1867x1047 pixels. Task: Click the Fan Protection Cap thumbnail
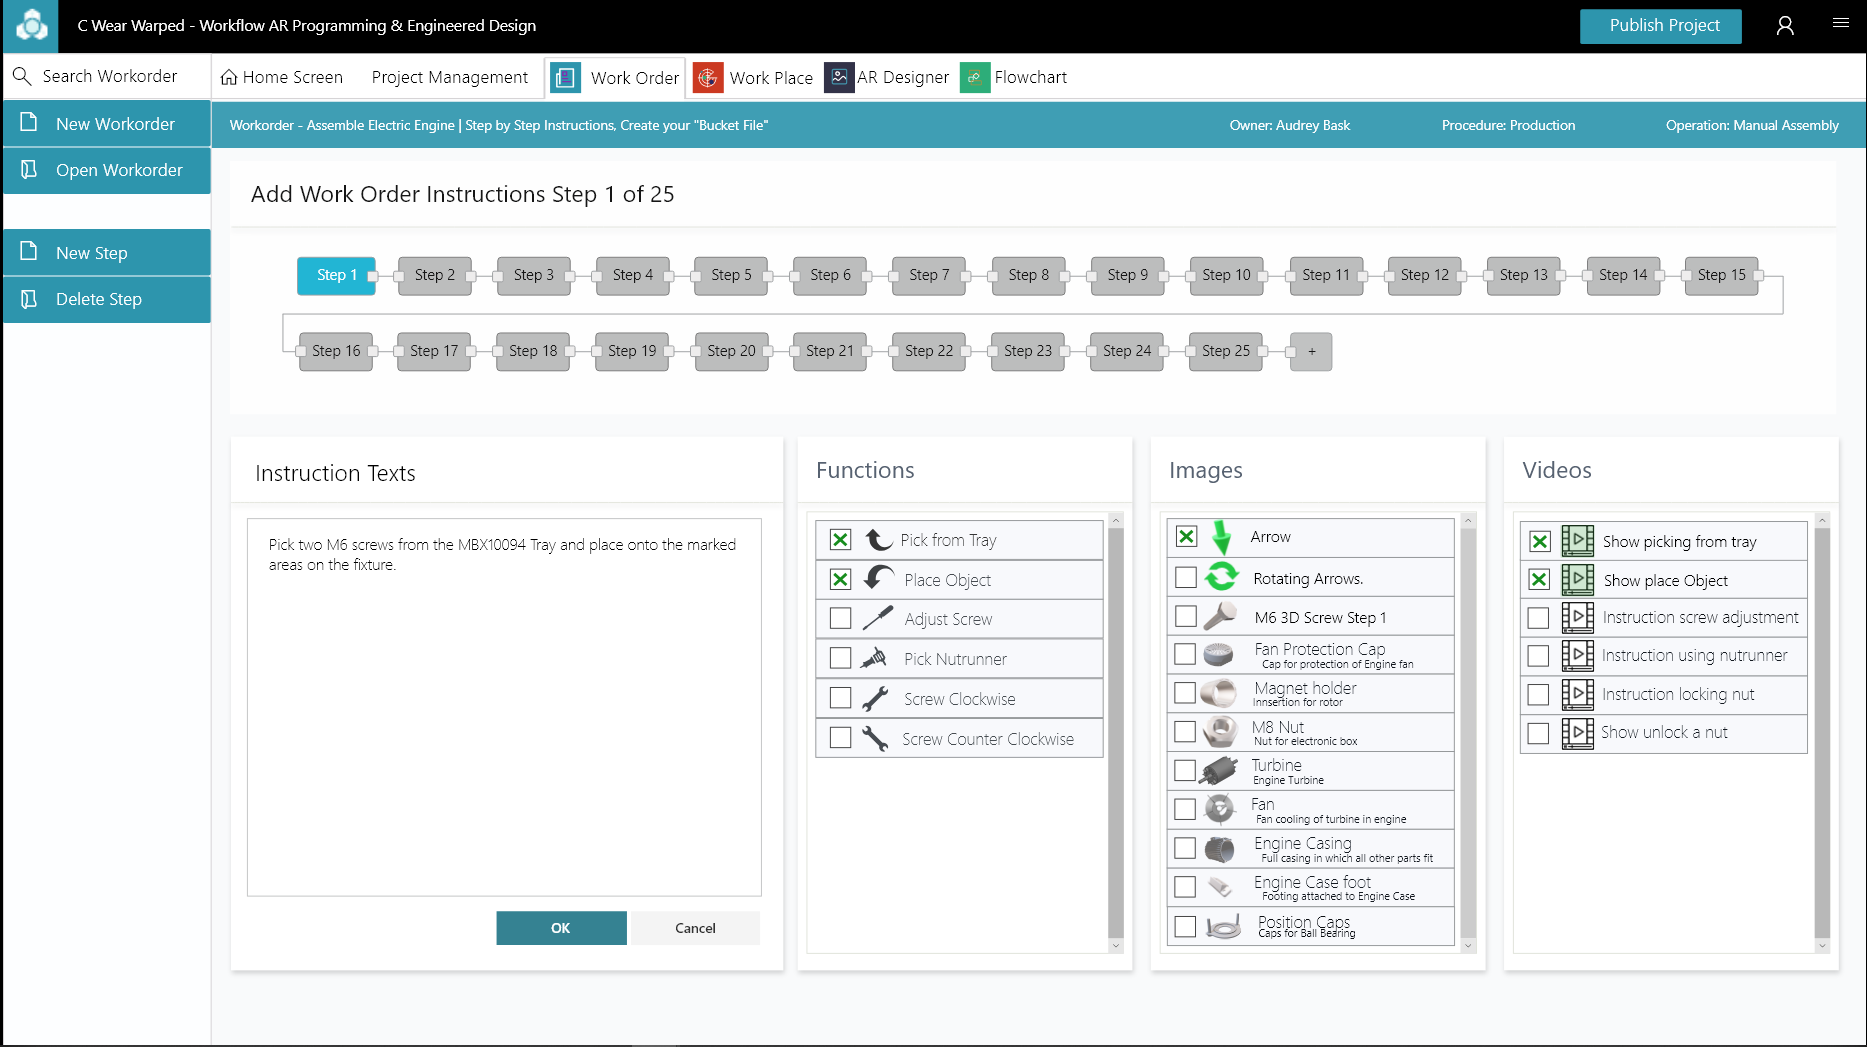point(1218,655)
